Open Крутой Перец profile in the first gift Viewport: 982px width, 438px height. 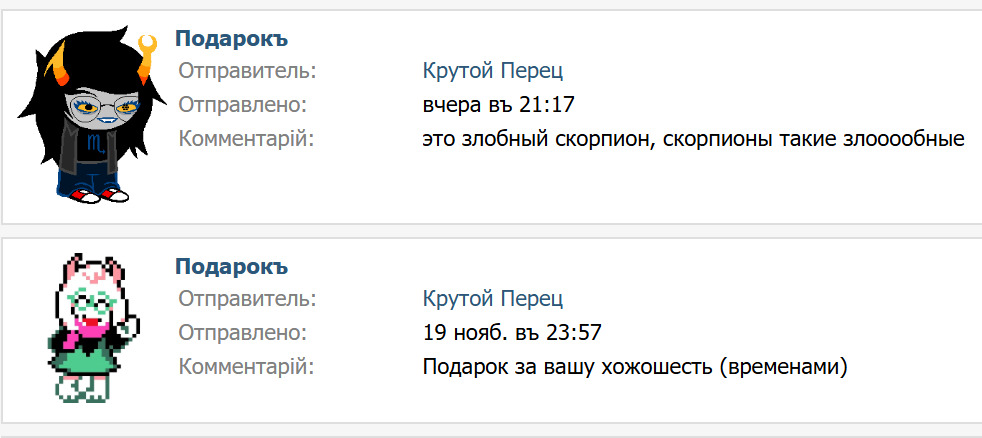coord(493,71)
